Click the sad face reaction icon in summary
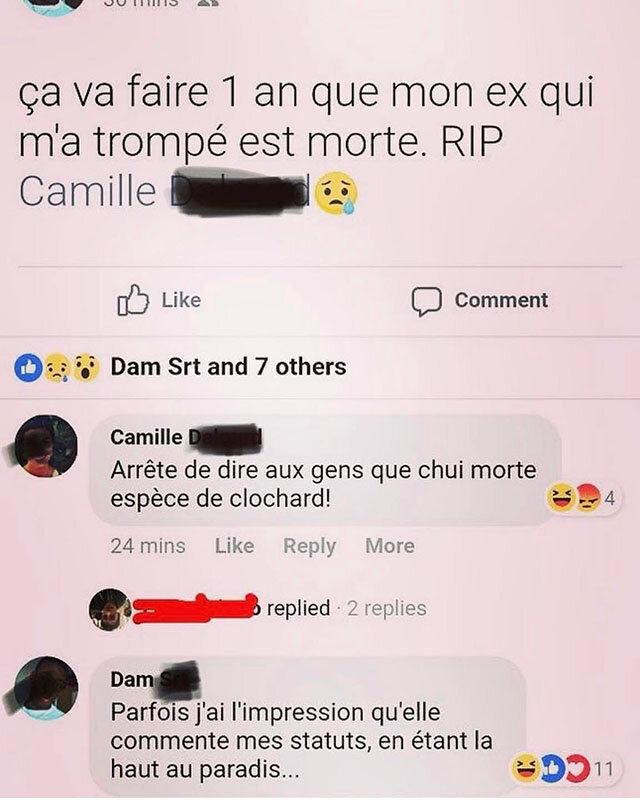Image resolution: width=640 pixels, height=800 pixels. [x=56, y=368]
